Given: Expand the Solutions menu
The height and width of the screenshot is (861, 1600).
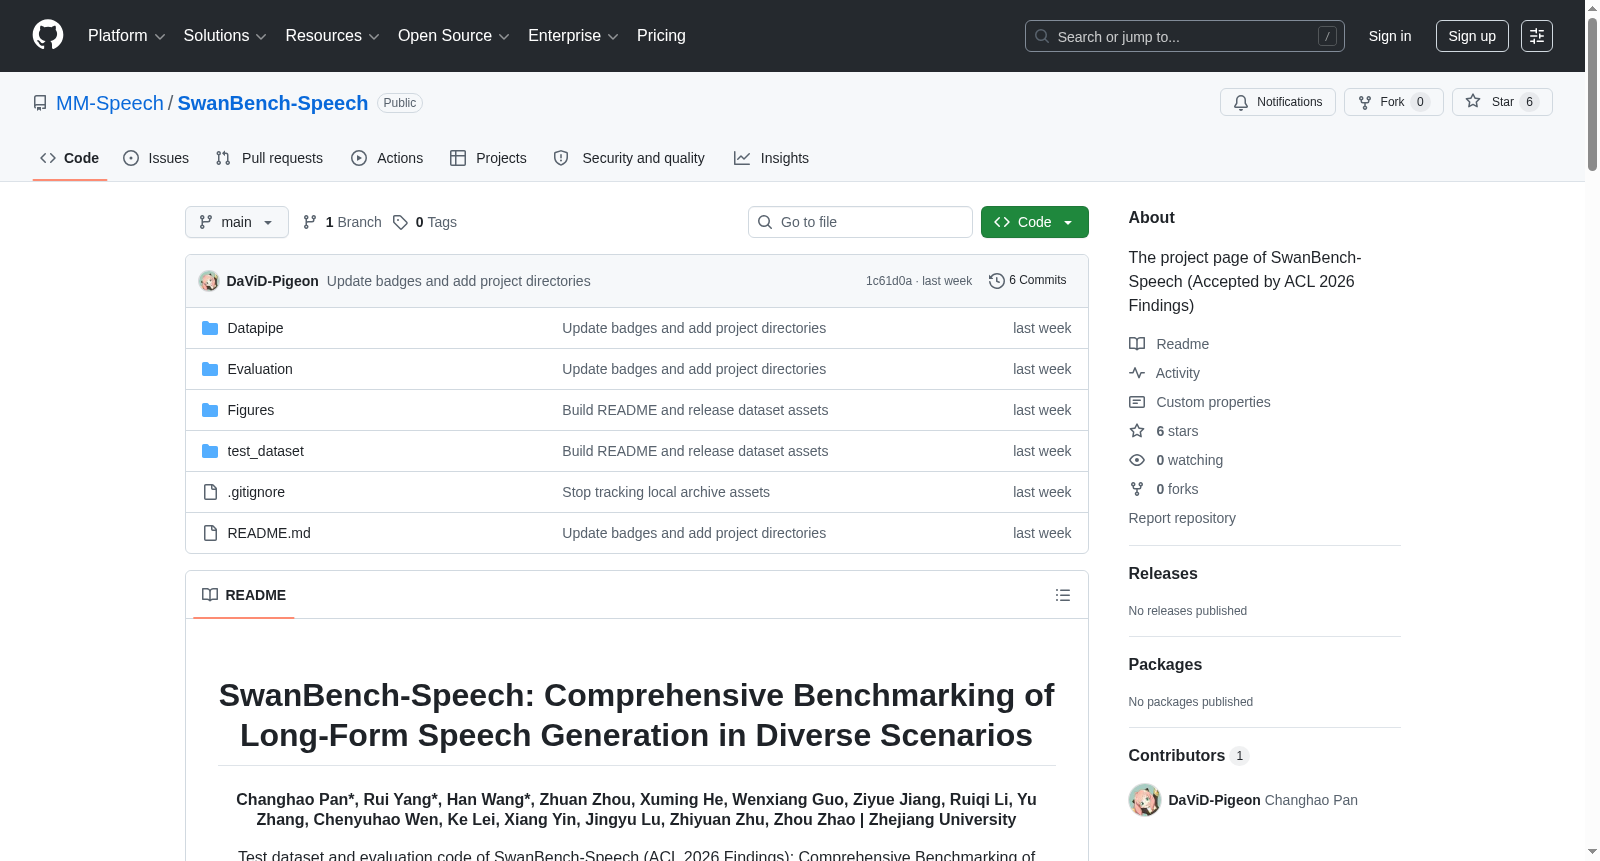Looking at the screenshot, I should pyautogui.click(x=225, y=36).
